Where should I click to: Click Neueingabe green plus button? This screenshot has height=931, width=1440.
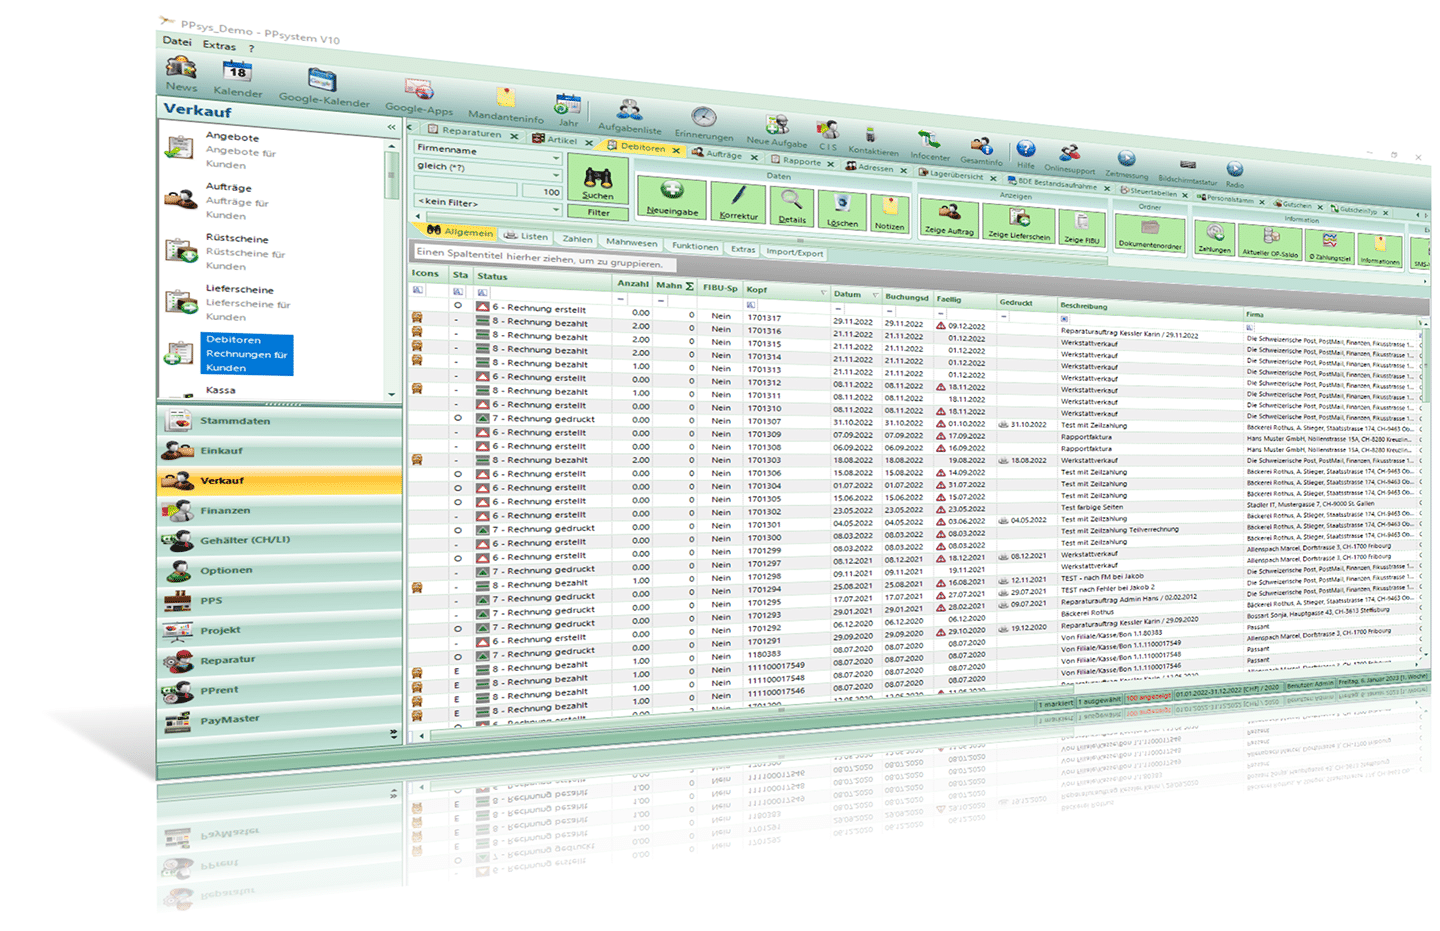point(672,196)
